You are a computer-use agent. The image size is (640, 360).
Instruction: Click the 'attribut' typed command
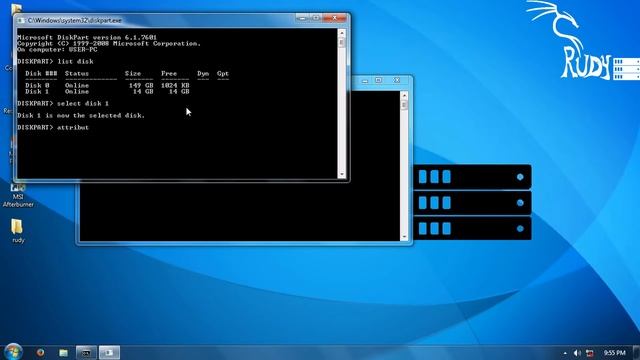[x=73, y=127]
